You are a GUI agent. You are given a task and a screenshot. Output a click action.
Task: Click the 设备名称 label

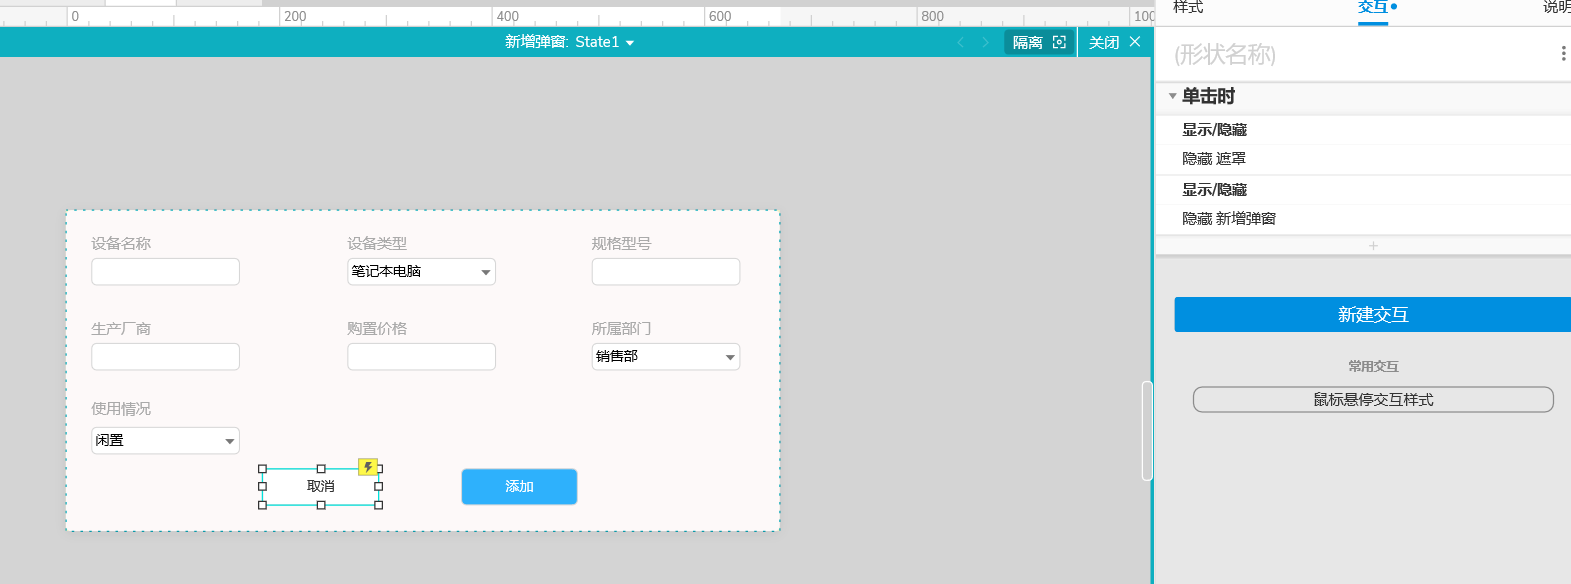121,244
